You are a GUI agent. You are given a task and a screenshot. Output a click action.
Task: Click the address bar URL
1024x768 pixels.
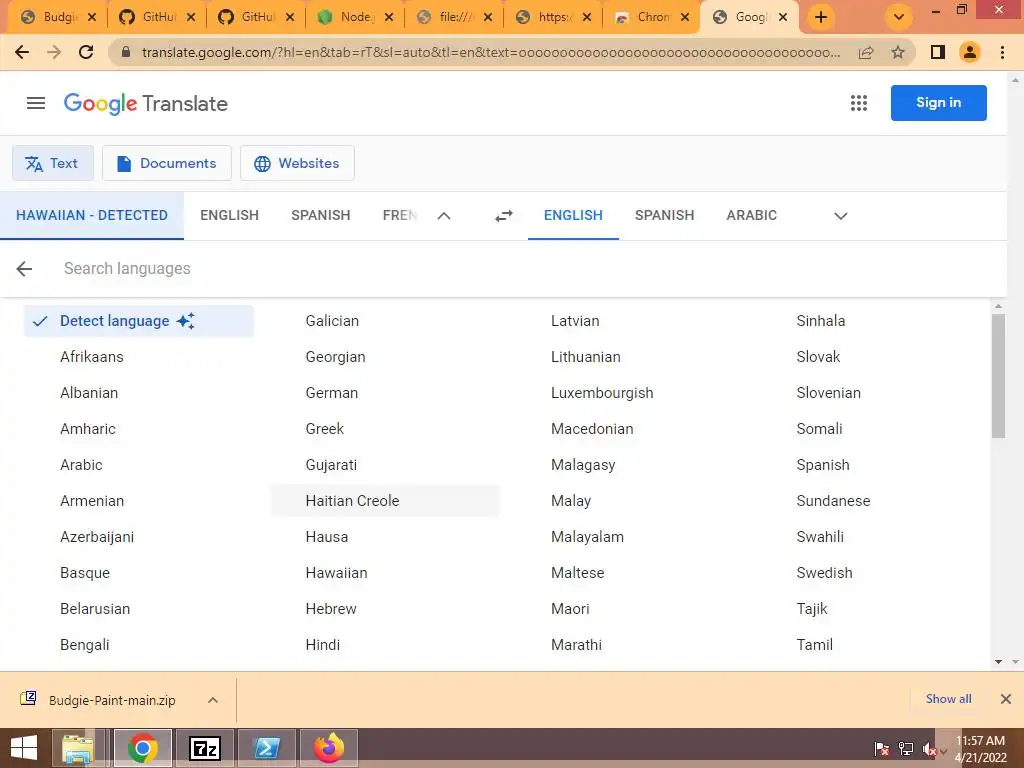[490, 52]
